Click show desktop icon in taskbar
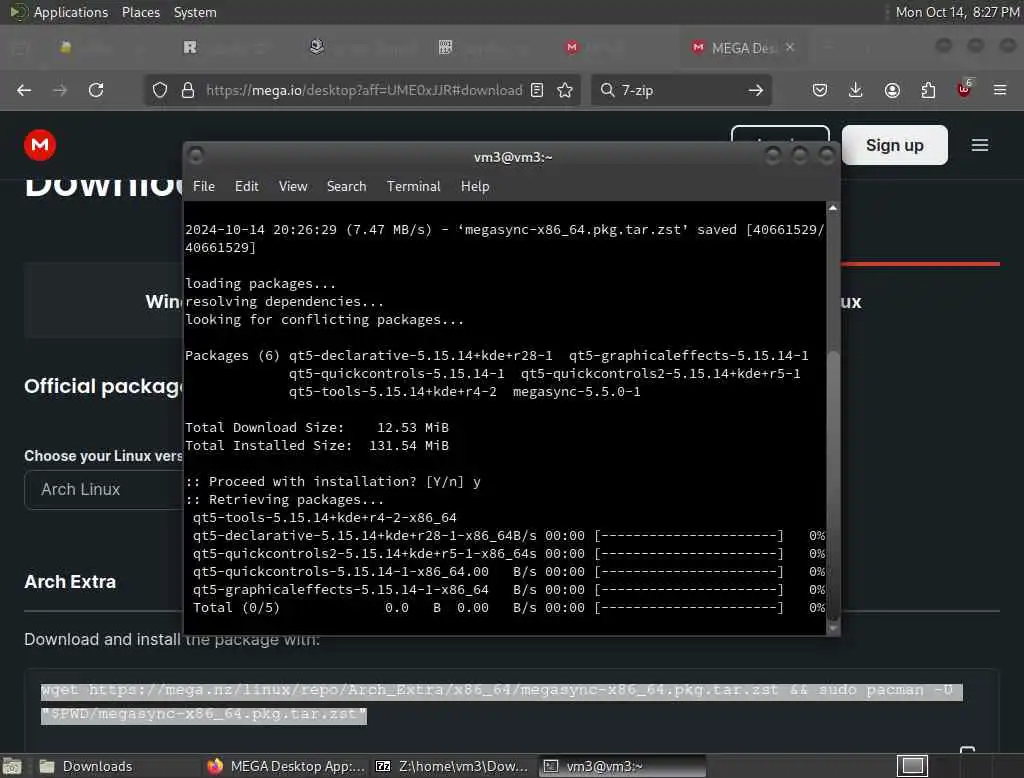1024x778 pixels. (x=12, y=766)
